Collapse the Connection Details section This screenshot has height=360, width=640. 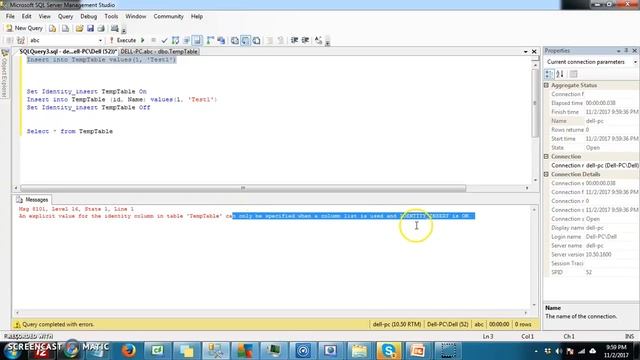tap(547, 174)
